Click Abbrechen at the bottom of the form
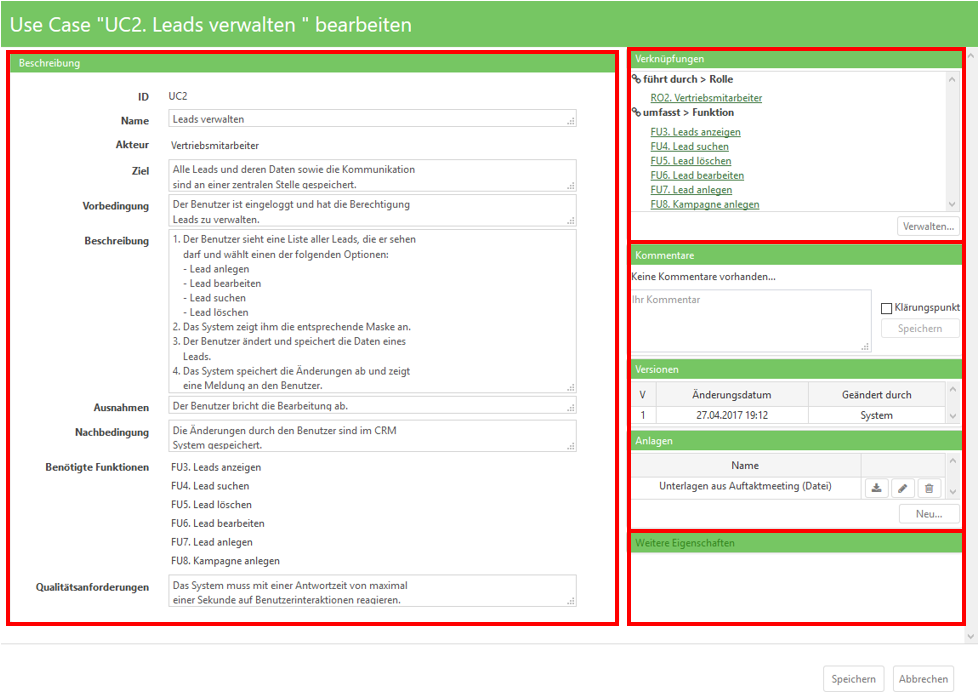979x697 pixels. pyautogui.click(x=923, y=679)
